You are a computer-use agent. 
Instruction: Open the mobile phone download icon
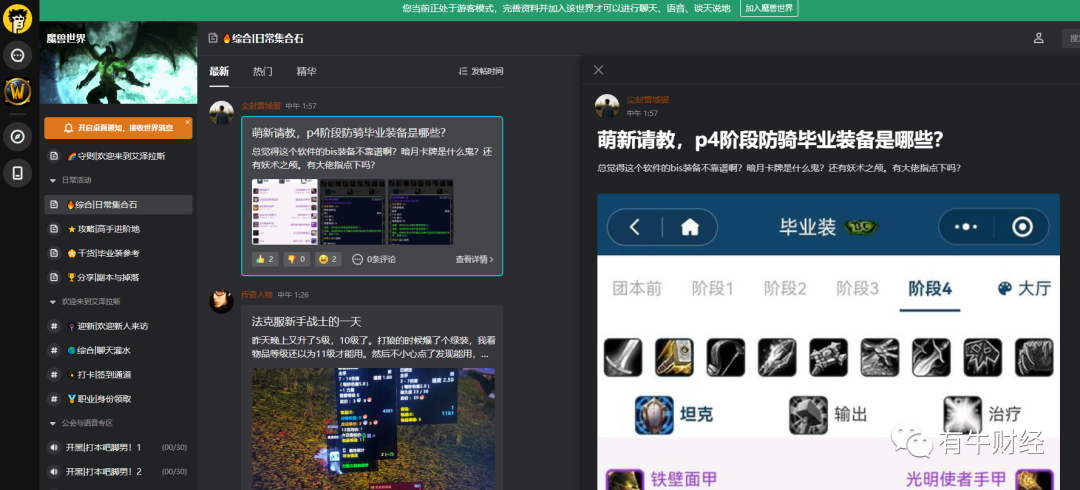click(x=17, y=173)
